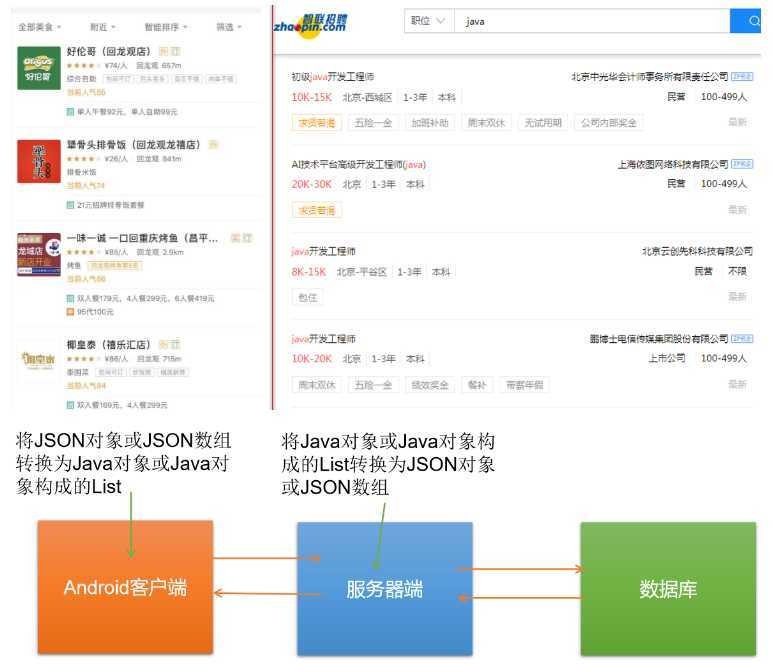This screenshot has width=772, height=668.
Task: Click the blue badge after 鹏博士电信传媒集团股份有限公司
Action: coord(742,338)
